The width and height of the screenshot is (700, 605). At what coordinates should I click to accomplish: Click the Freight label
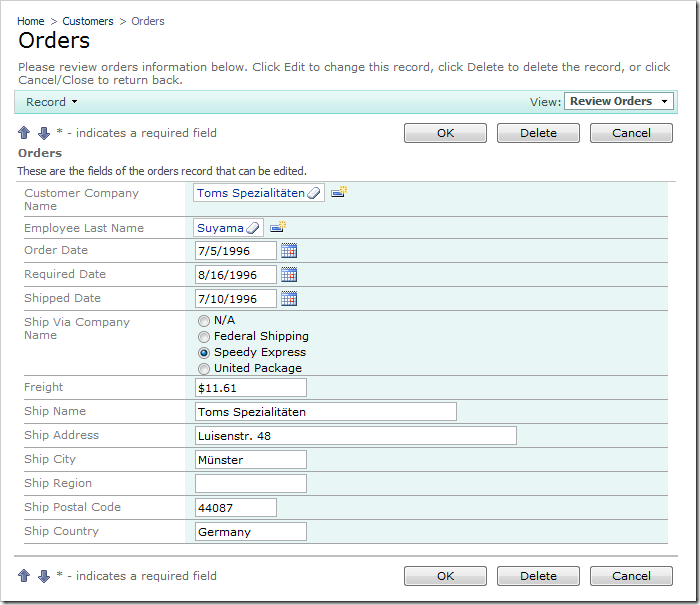pos(43,387)
